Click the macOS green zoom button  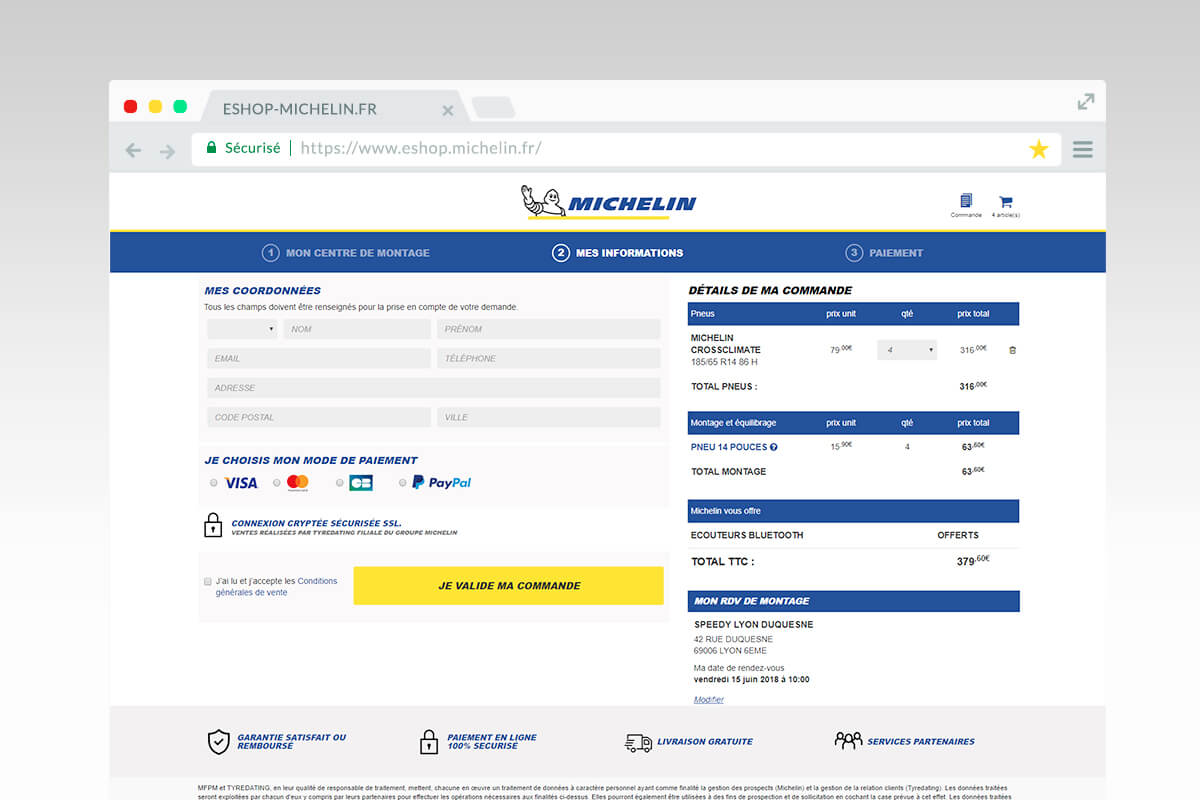[x=180, y=106]
